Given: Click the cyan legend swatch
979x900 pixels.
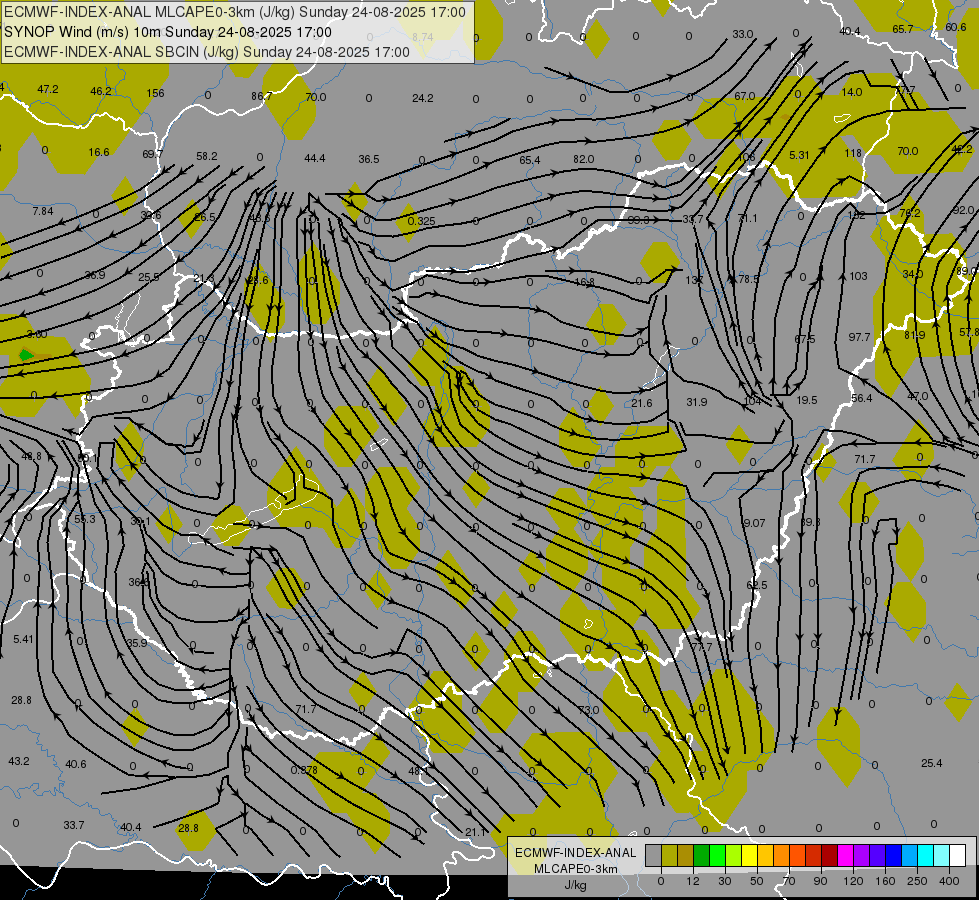Looking at the screenshot, I should pos(925,856).
